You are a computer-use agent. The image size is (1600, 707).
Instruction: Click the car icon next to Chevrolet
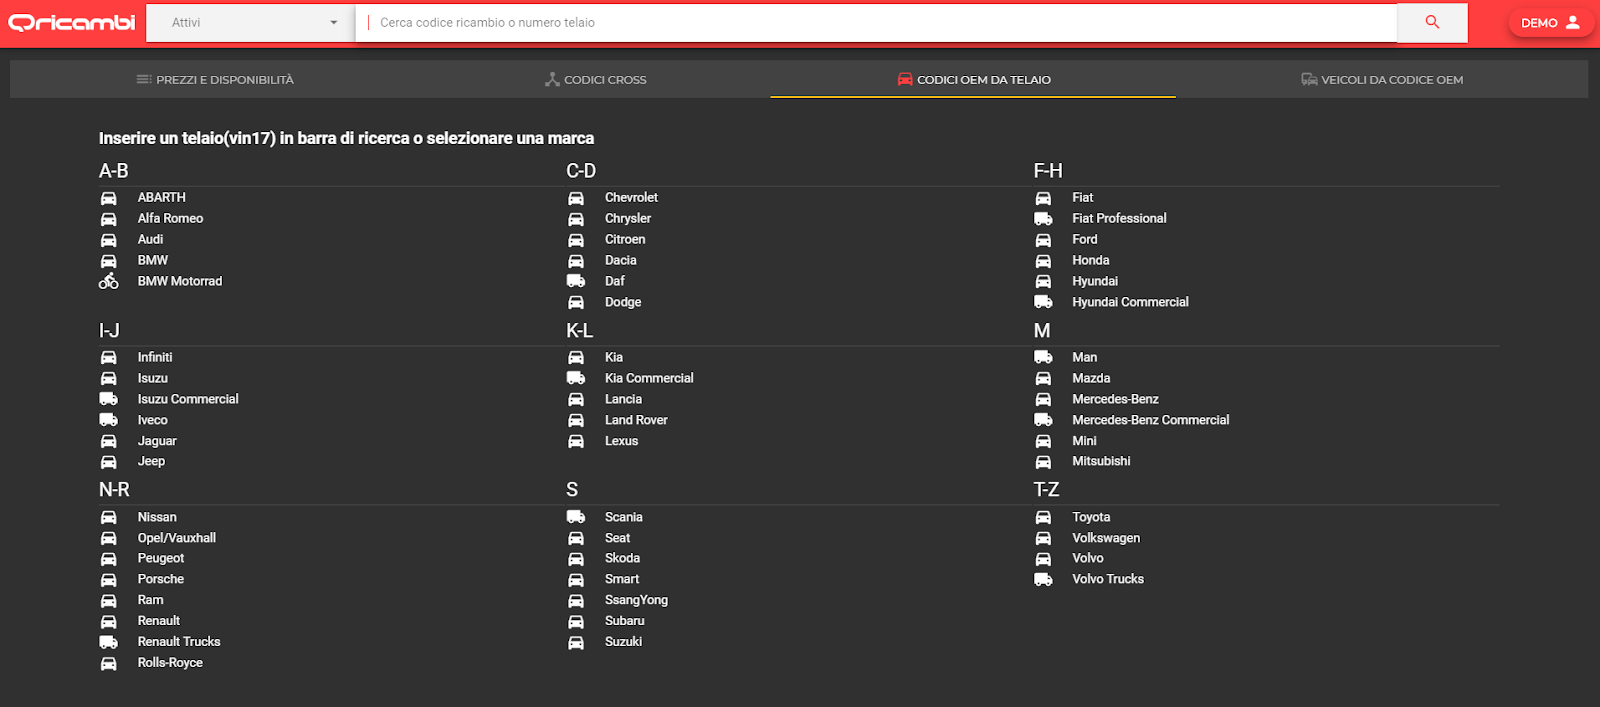click(576, 198)
